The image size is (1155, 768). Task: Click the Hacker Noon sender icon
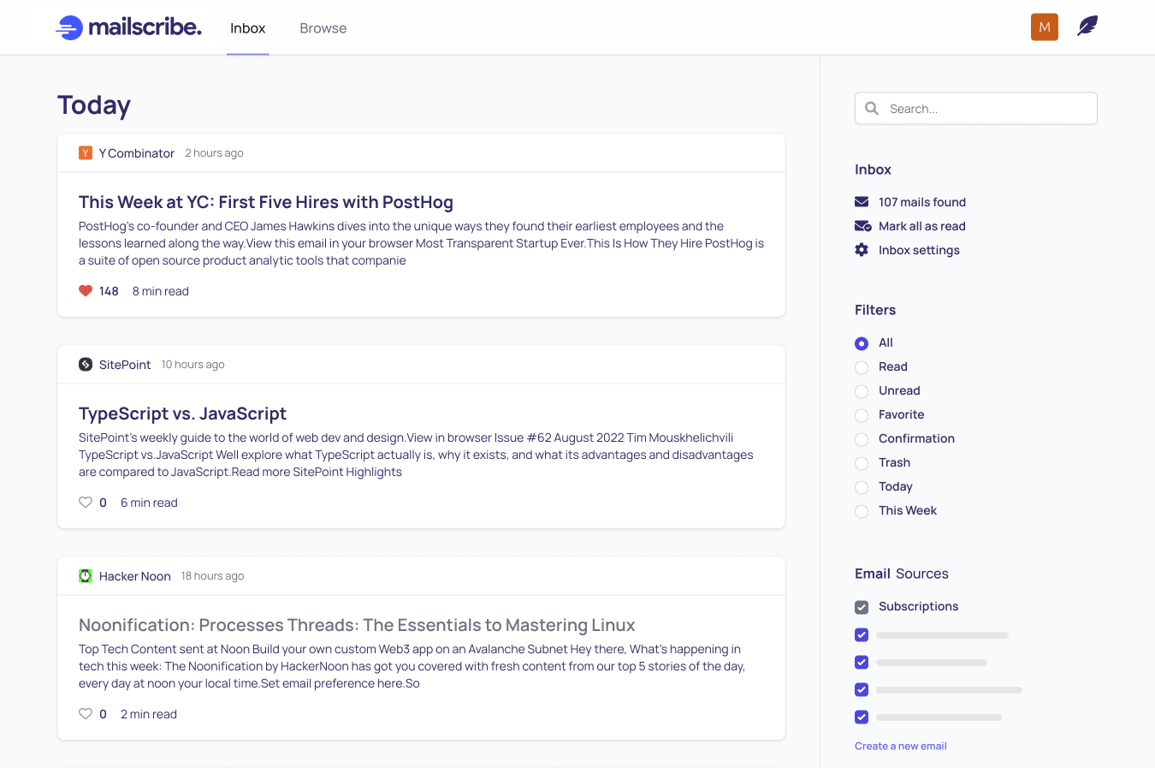point(85,576)
